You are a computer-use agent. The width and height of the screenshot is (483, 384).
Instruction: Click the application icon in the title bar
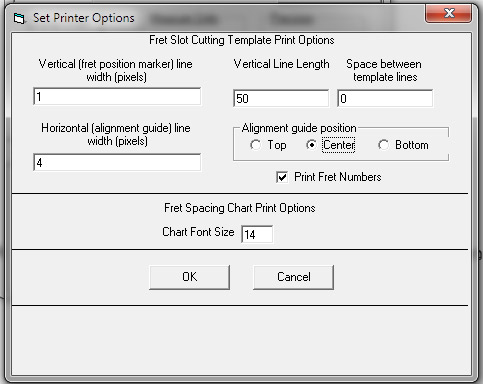19,18
